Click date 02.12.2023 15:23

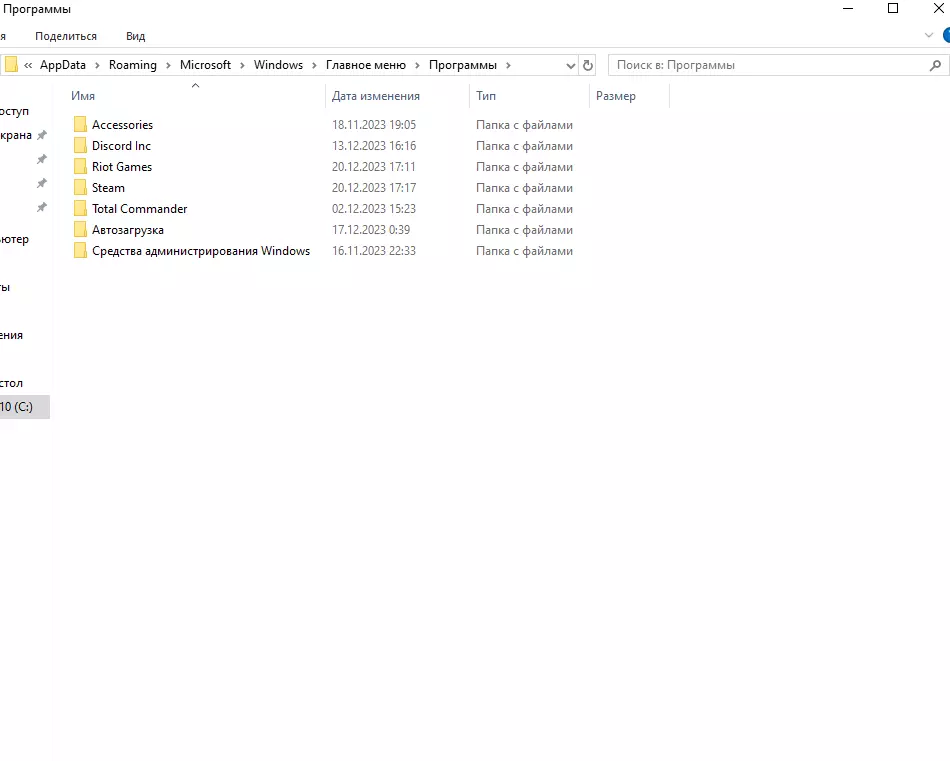point(374,208)
